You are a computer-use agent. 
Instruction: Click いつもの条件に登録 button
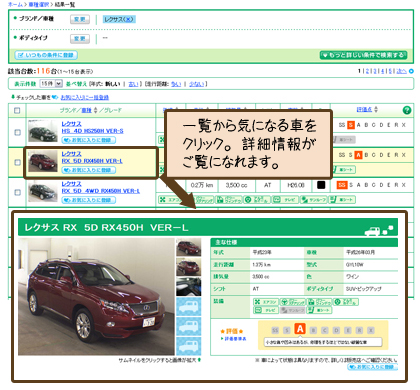(x=46, y=55)
